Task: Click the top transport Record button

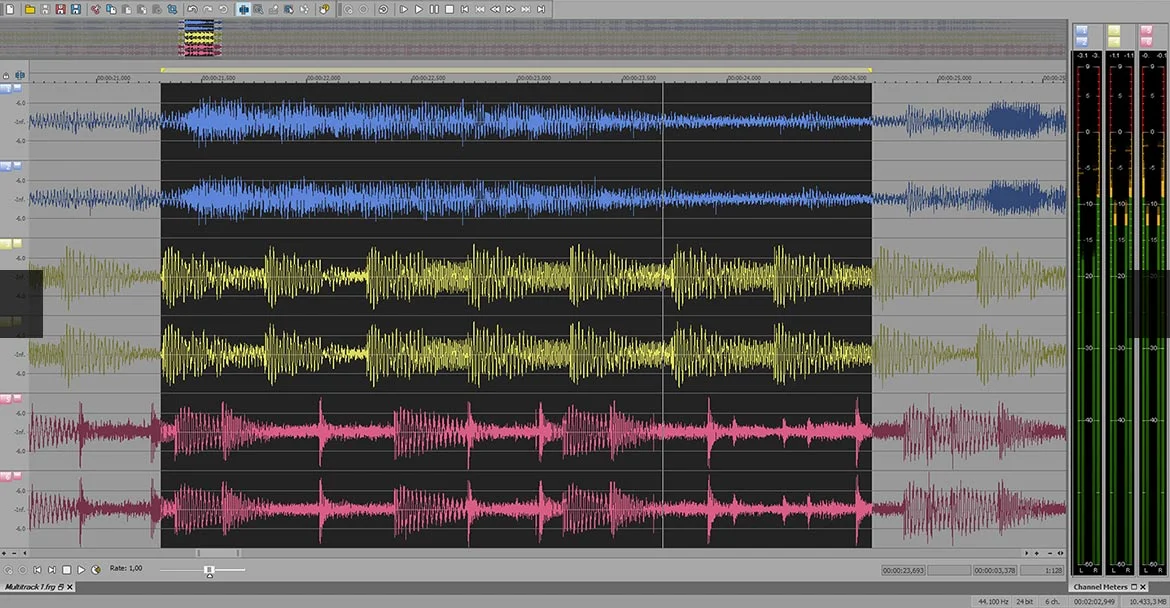Action: pos(363,10)
